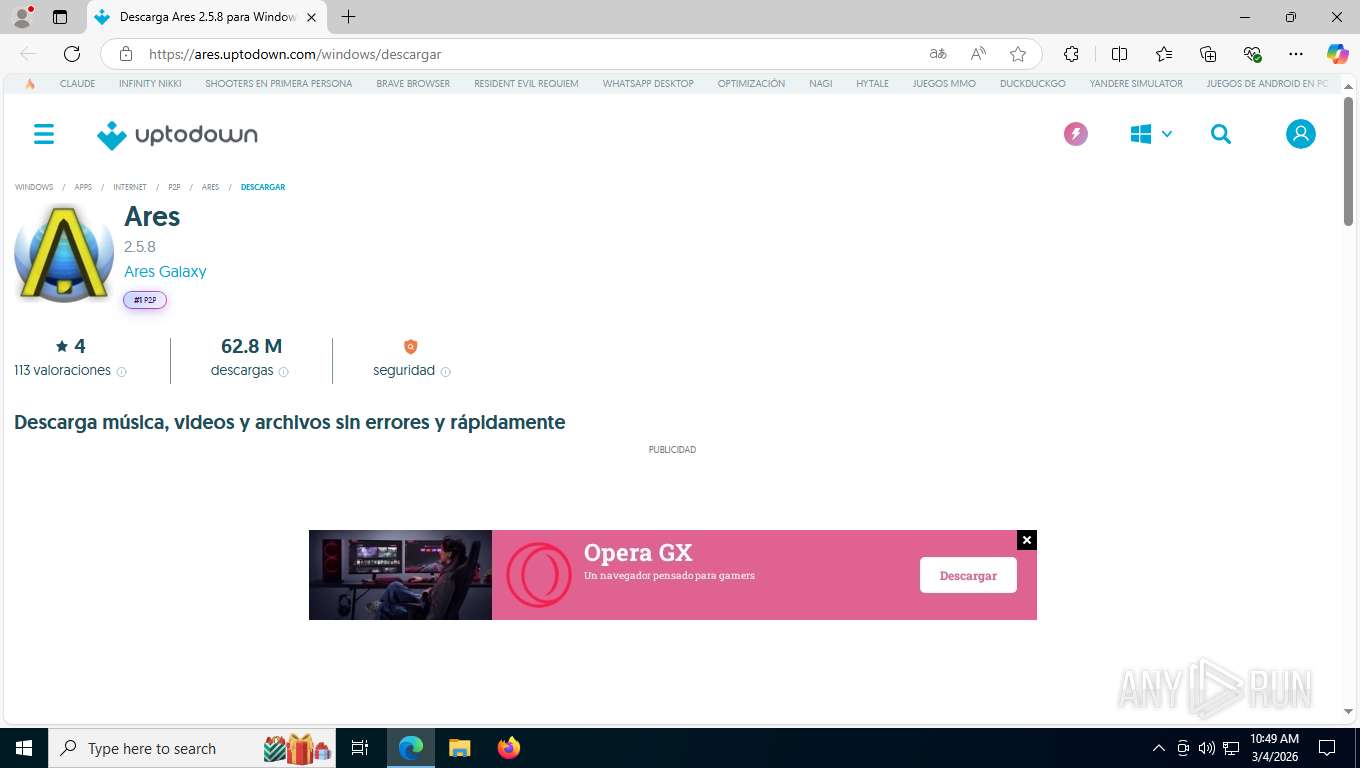Open Task View on taskbar
Image resolution: width=1360 pixels, height=768 pixels.
[x=360, y=748]
